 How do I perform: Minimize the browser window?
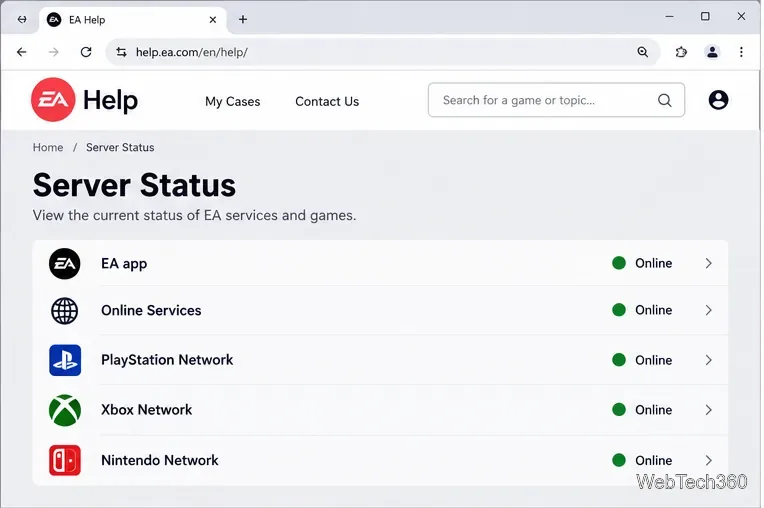[669, 17]
